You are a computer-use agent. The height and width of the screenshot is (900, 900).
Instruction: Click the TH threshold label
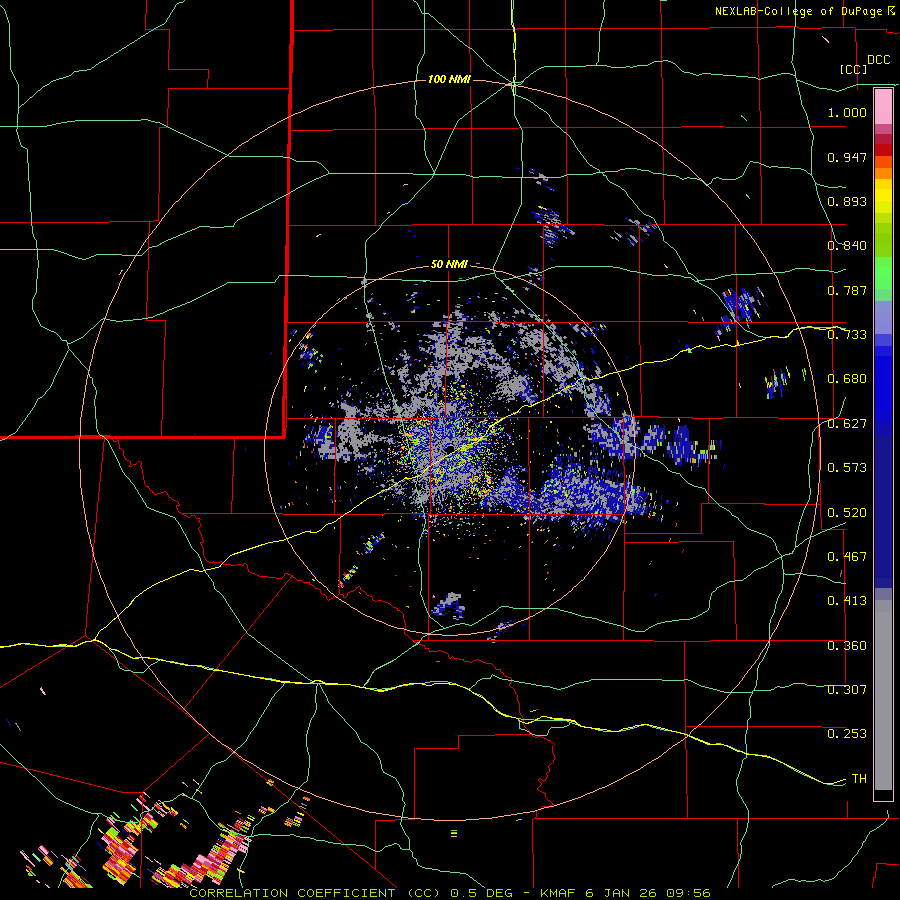click(859, 779)
